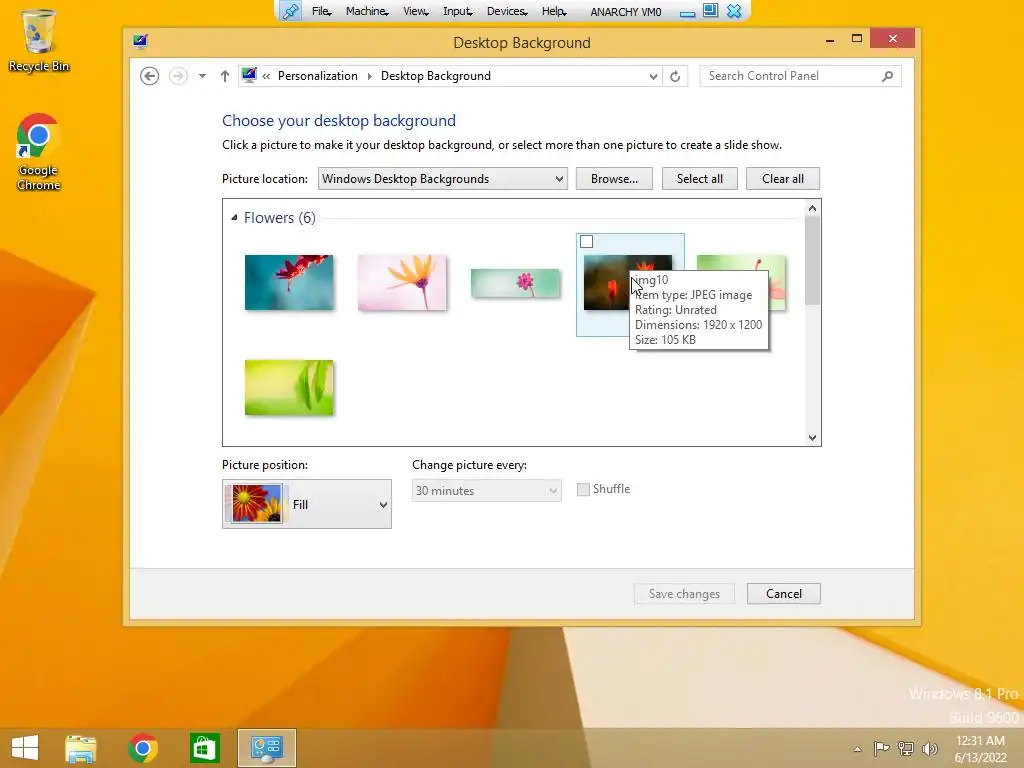1024x768 pixels.
Task: Select the dark img10 flower wallpaper
Action: 605,282
